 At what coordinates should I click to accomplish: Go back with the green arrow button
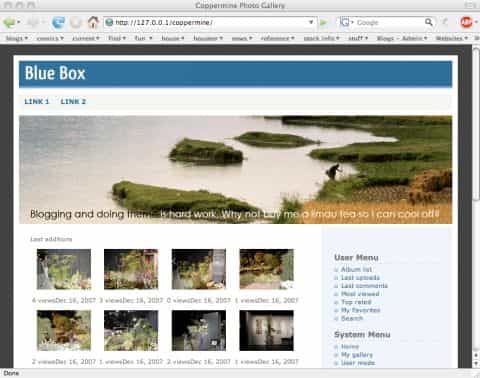pos(9,22)
